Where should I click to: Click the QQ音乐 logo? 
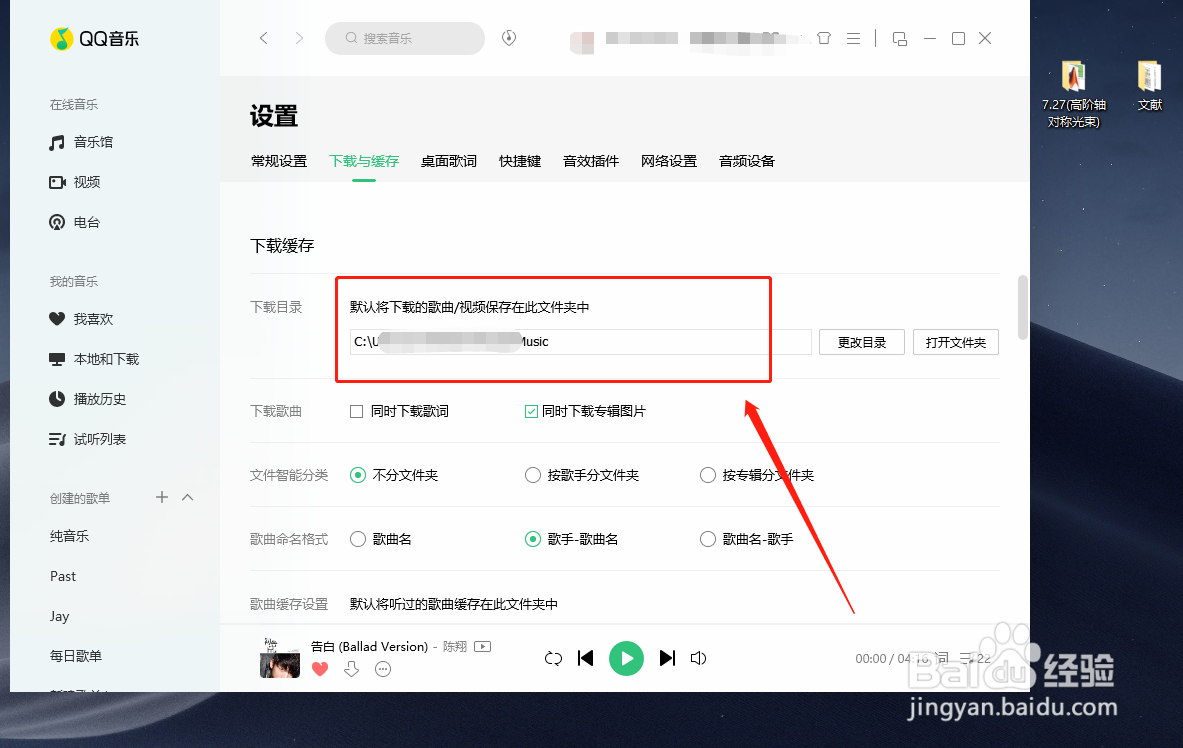click(94, 38)
